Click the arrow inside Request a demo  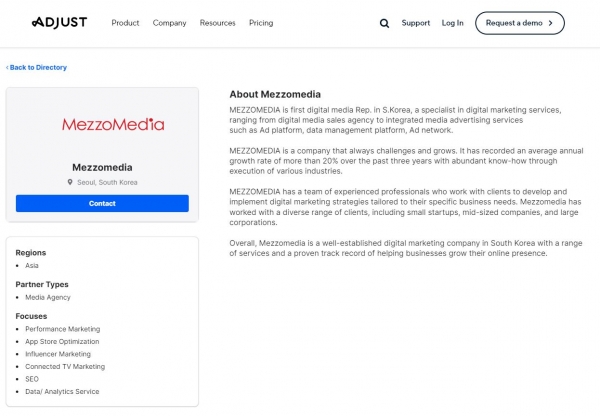point(550,23)
